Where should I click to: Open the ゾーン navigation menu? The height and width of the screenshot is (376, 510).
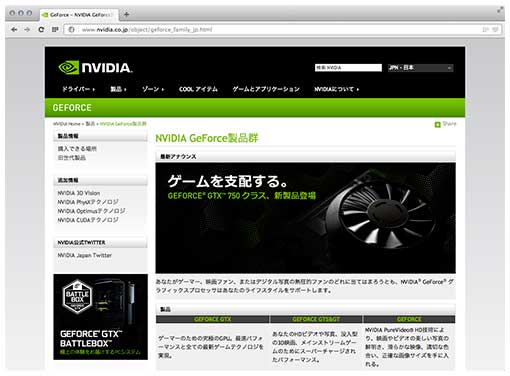tap(153, 89)
